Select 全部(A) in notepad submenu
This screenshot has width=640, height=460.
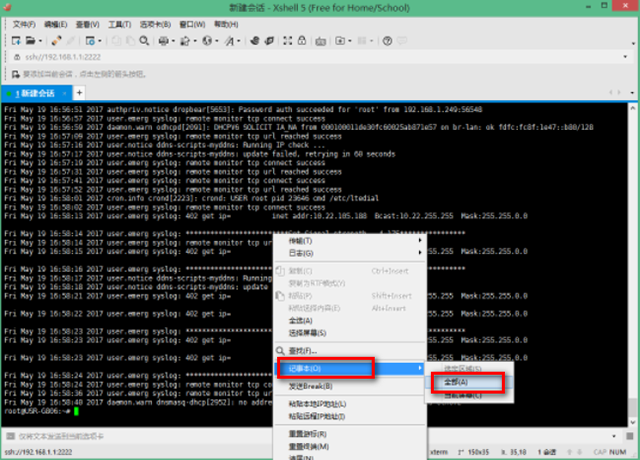(x=456, y=382)
